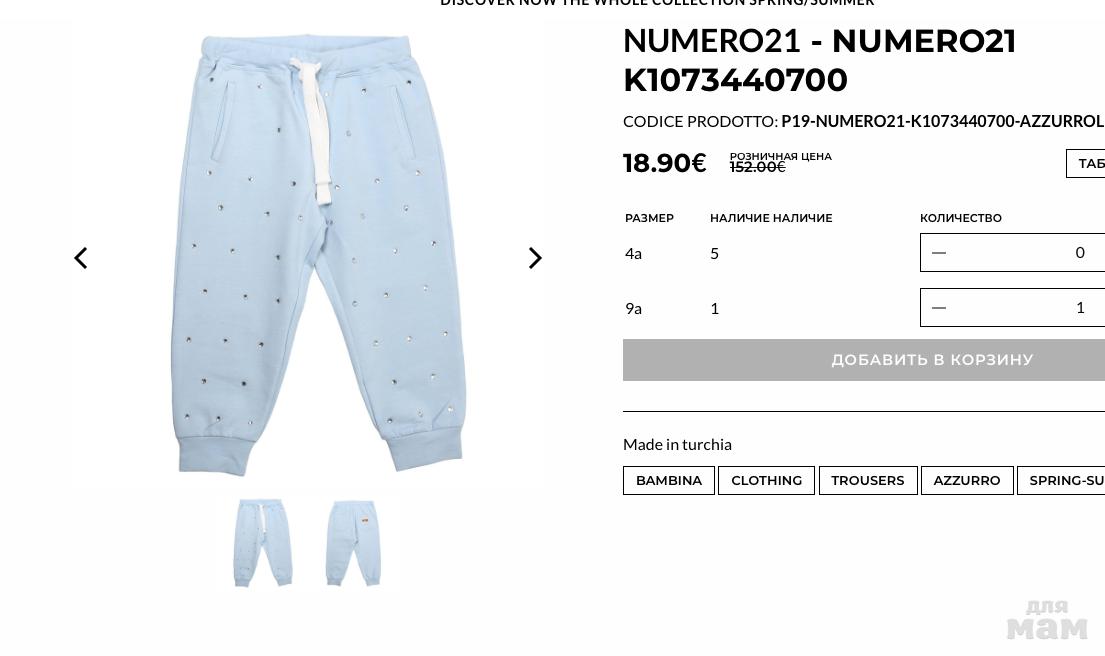Select the back view trousers thumbnail

[x=352, y=543]
